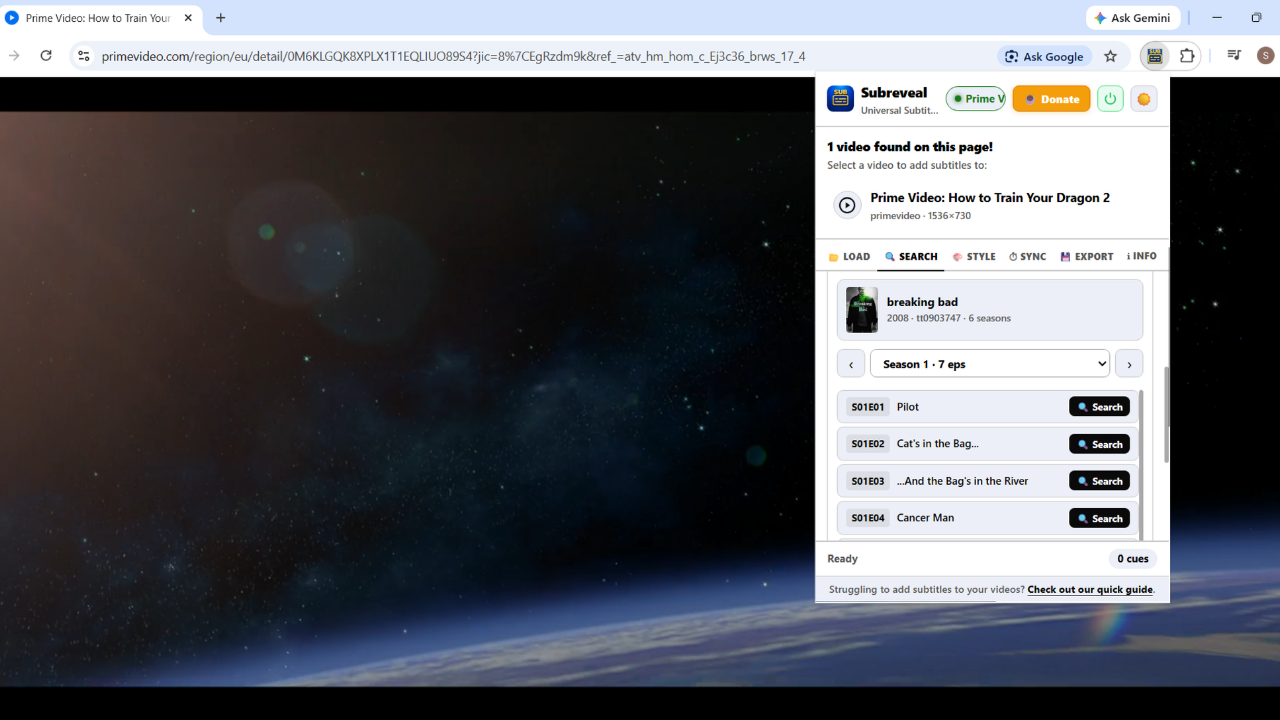Toggle the green power button in Subreveal
This screenshot has width=1280, height=720.
(x=1110, y=99)
